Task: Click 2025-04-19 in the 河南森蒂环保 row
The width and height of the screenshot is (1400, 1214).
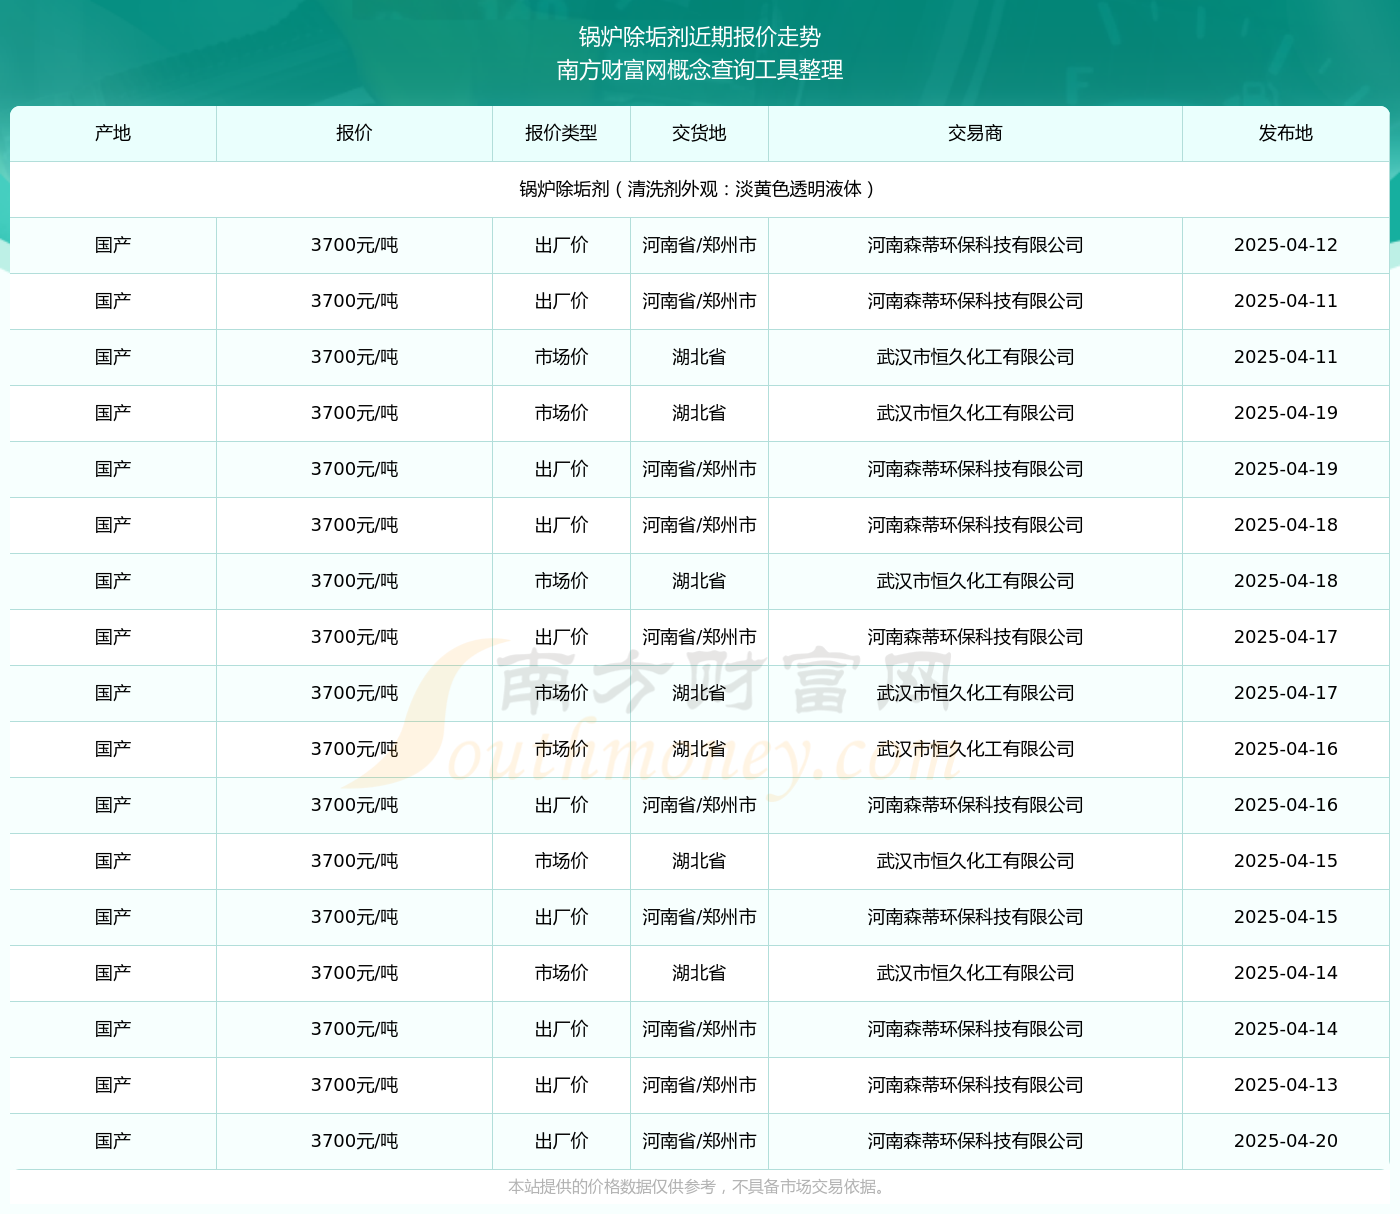Action: (1286, 469)
